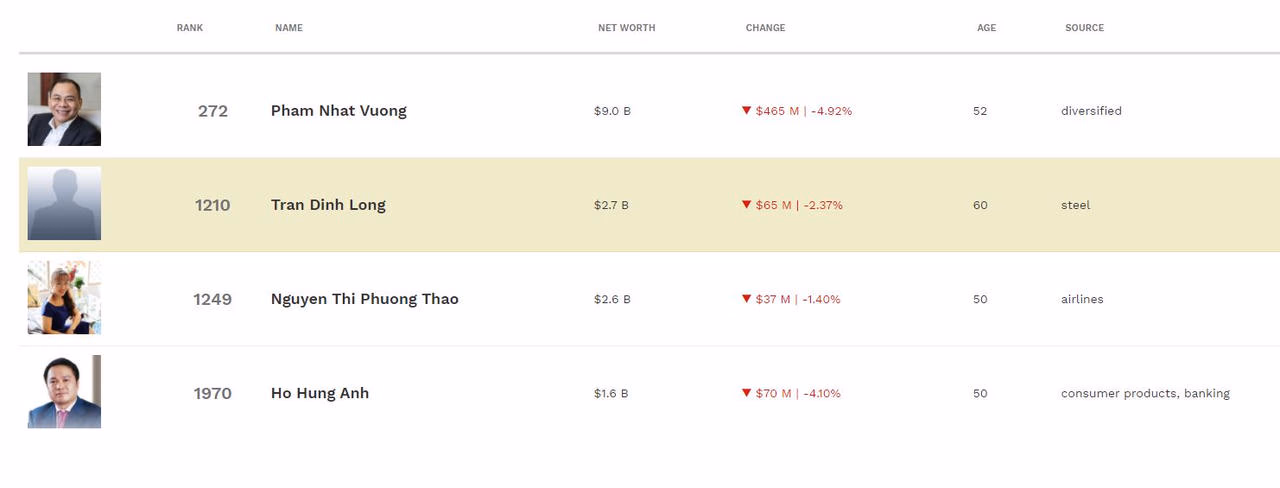Open Ho Hung Anh's name link
Viewport: 1280px width, 488px height.
pyautogui.click(x=320, y=393)
